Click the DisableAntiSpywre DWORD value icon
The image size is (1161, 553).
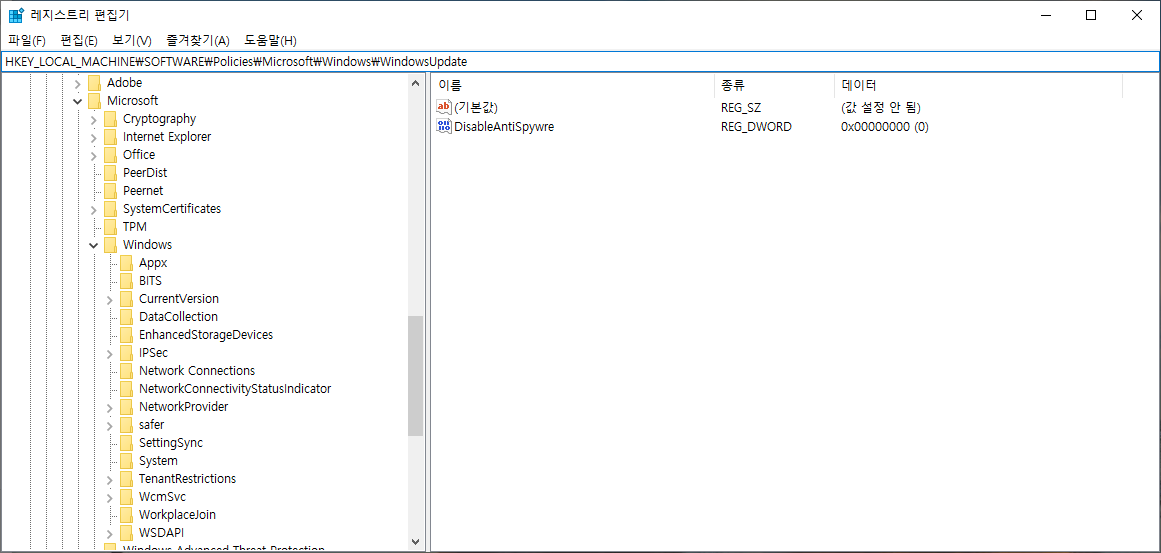[x=444, y=127]
